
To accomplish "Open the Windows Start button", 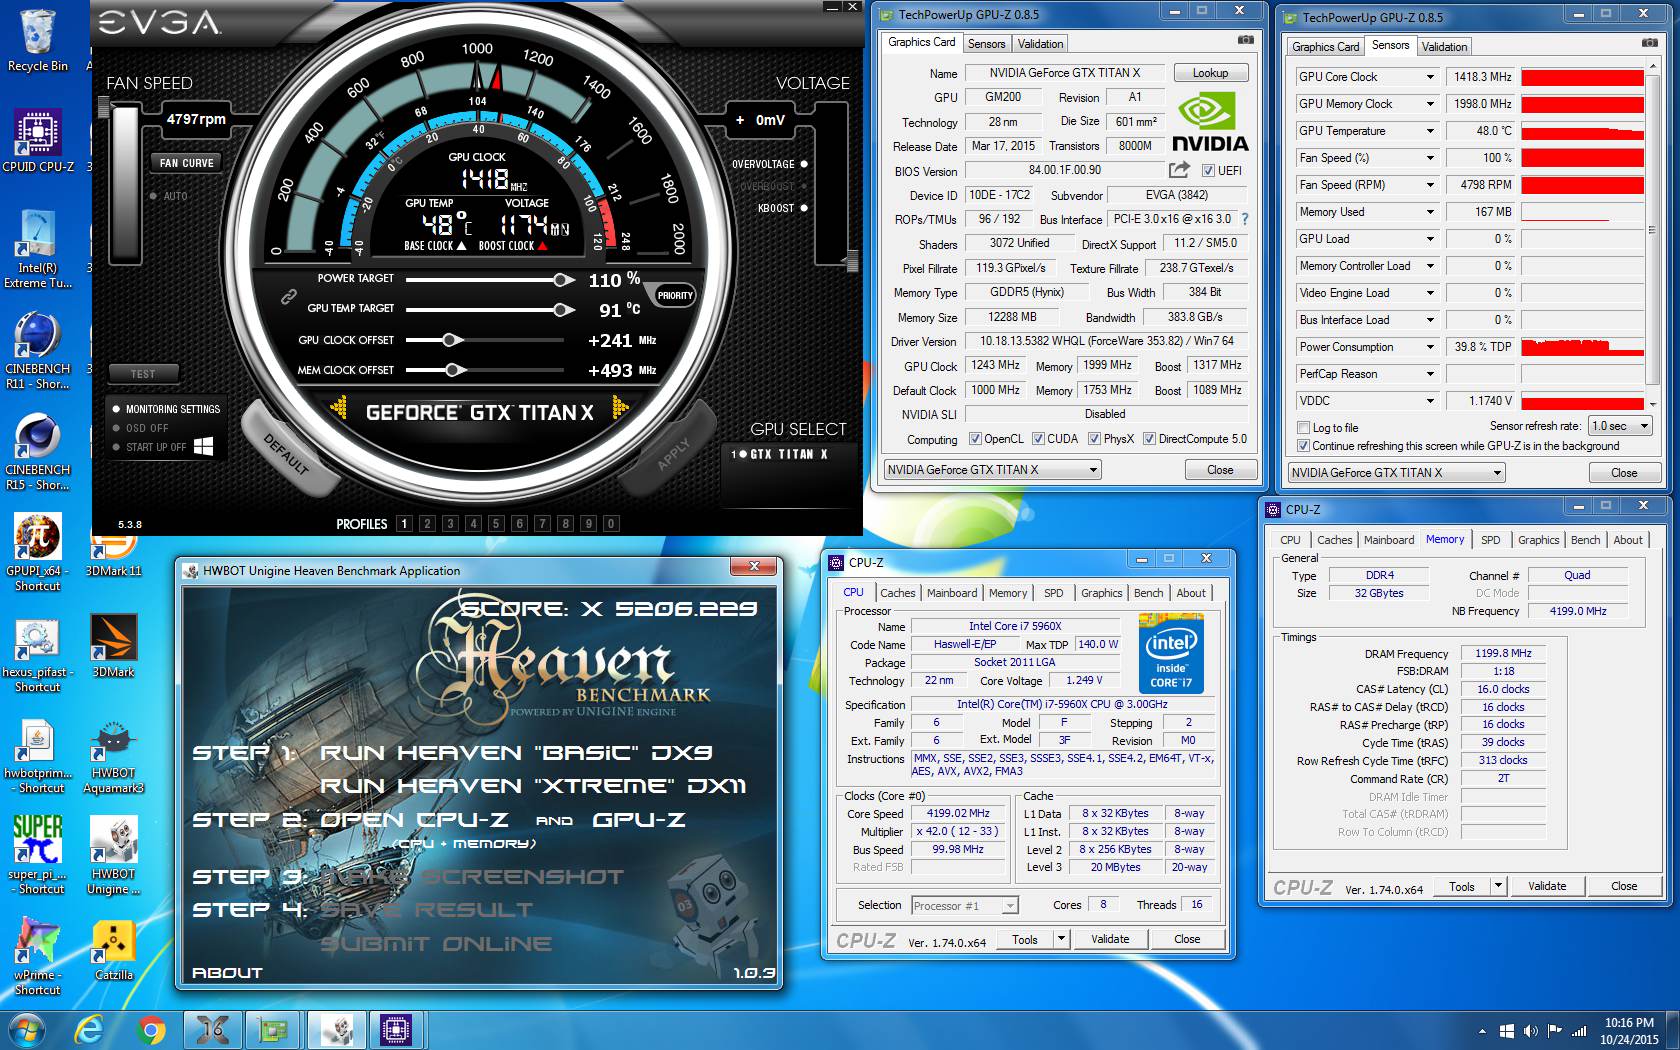I will point(27,1029).
